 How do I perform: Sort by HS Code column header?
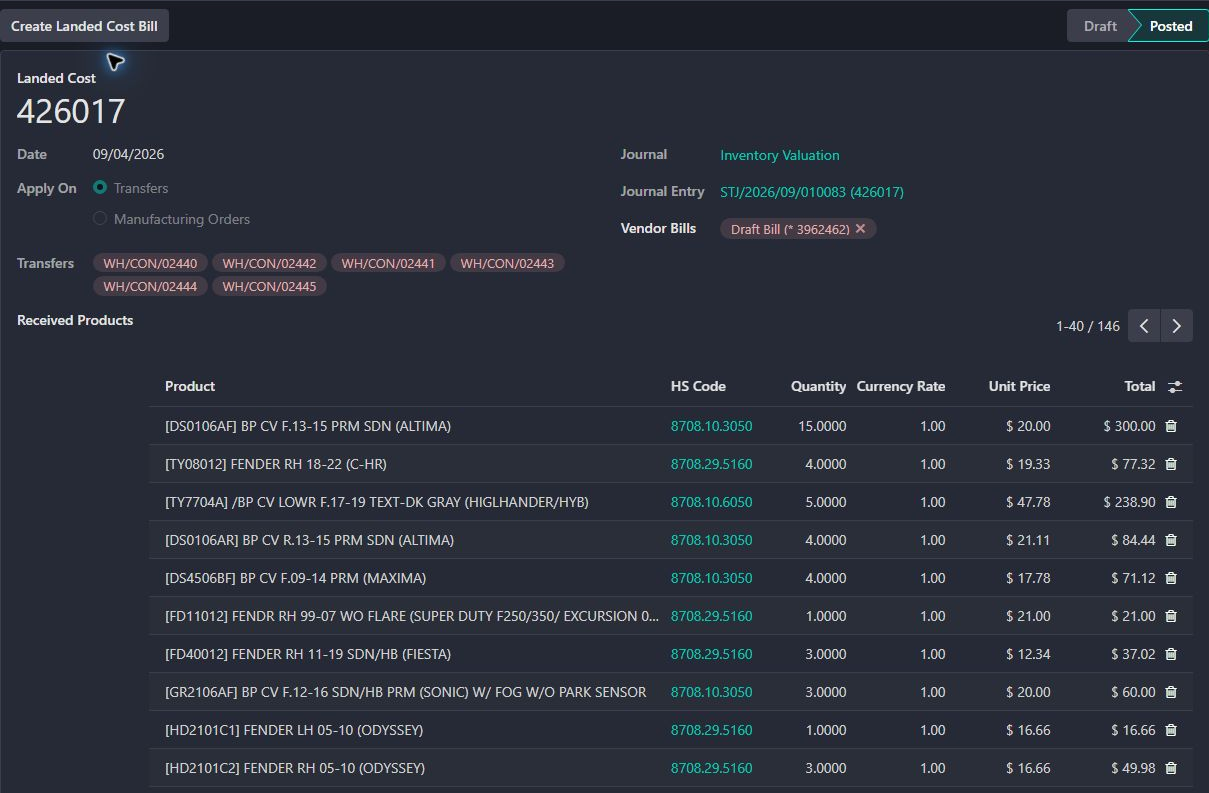point(698,386)
